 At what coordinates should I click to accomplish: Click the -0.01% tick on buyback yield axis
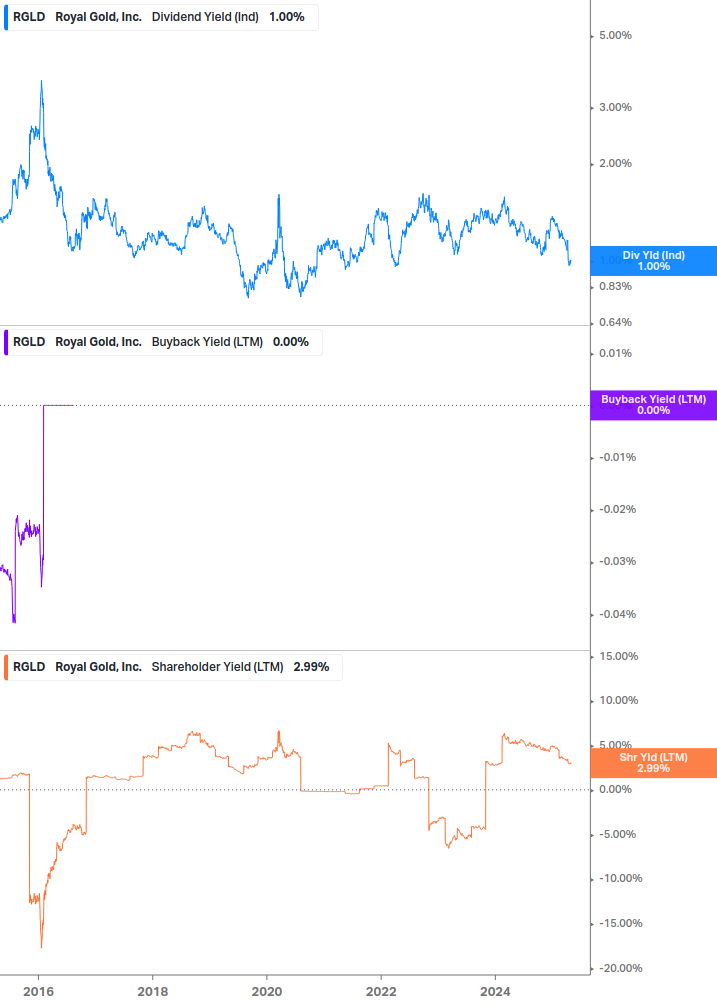[617, 458]
